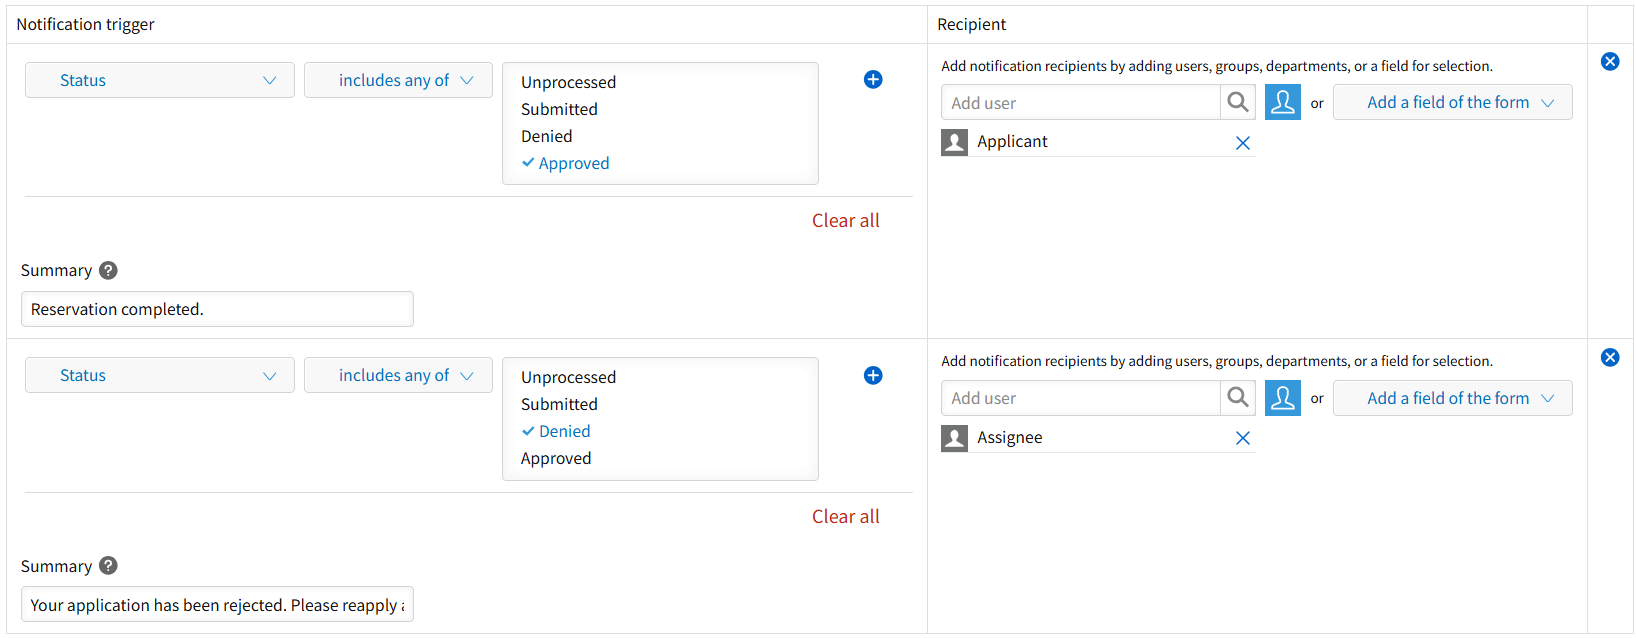Viewport: 1636px width, 639px height.
Task: Select Submitted in the second trigger list
Action: point(559,404)
